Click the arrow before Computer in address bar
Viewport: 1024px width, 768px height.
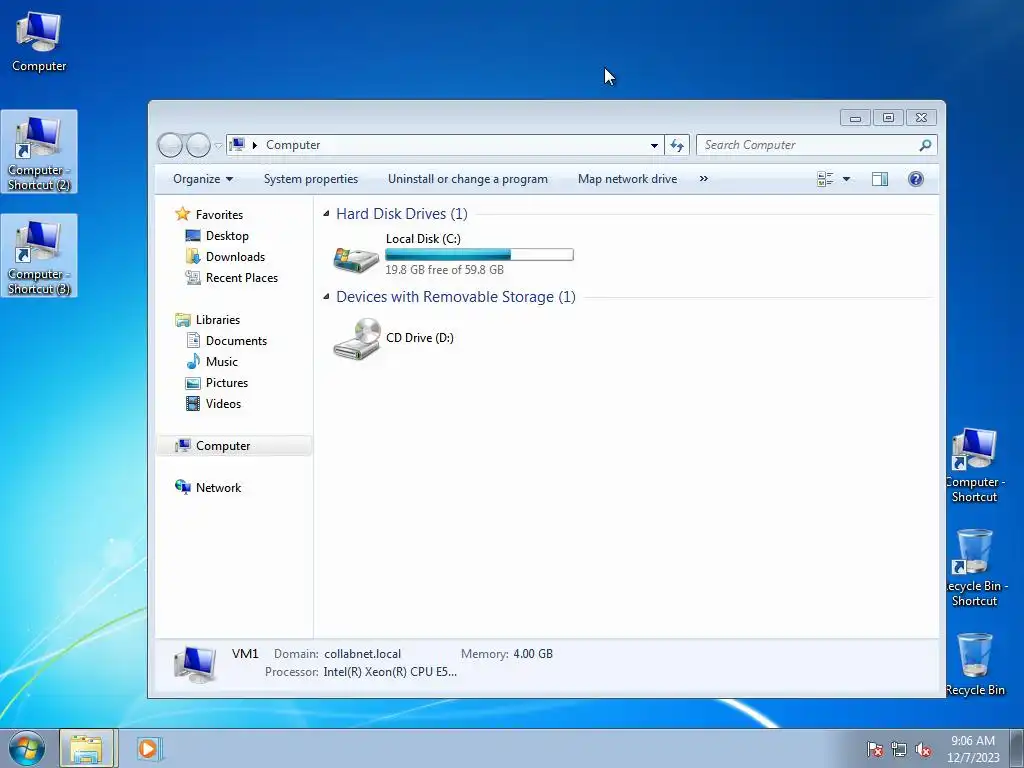[255, 145]
